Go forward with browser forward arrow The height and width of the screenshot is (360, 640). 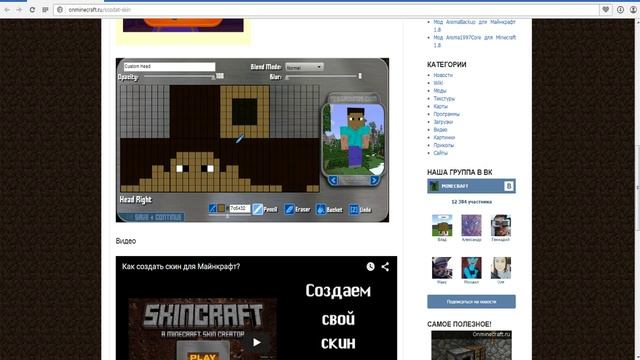tap(19, 9)
